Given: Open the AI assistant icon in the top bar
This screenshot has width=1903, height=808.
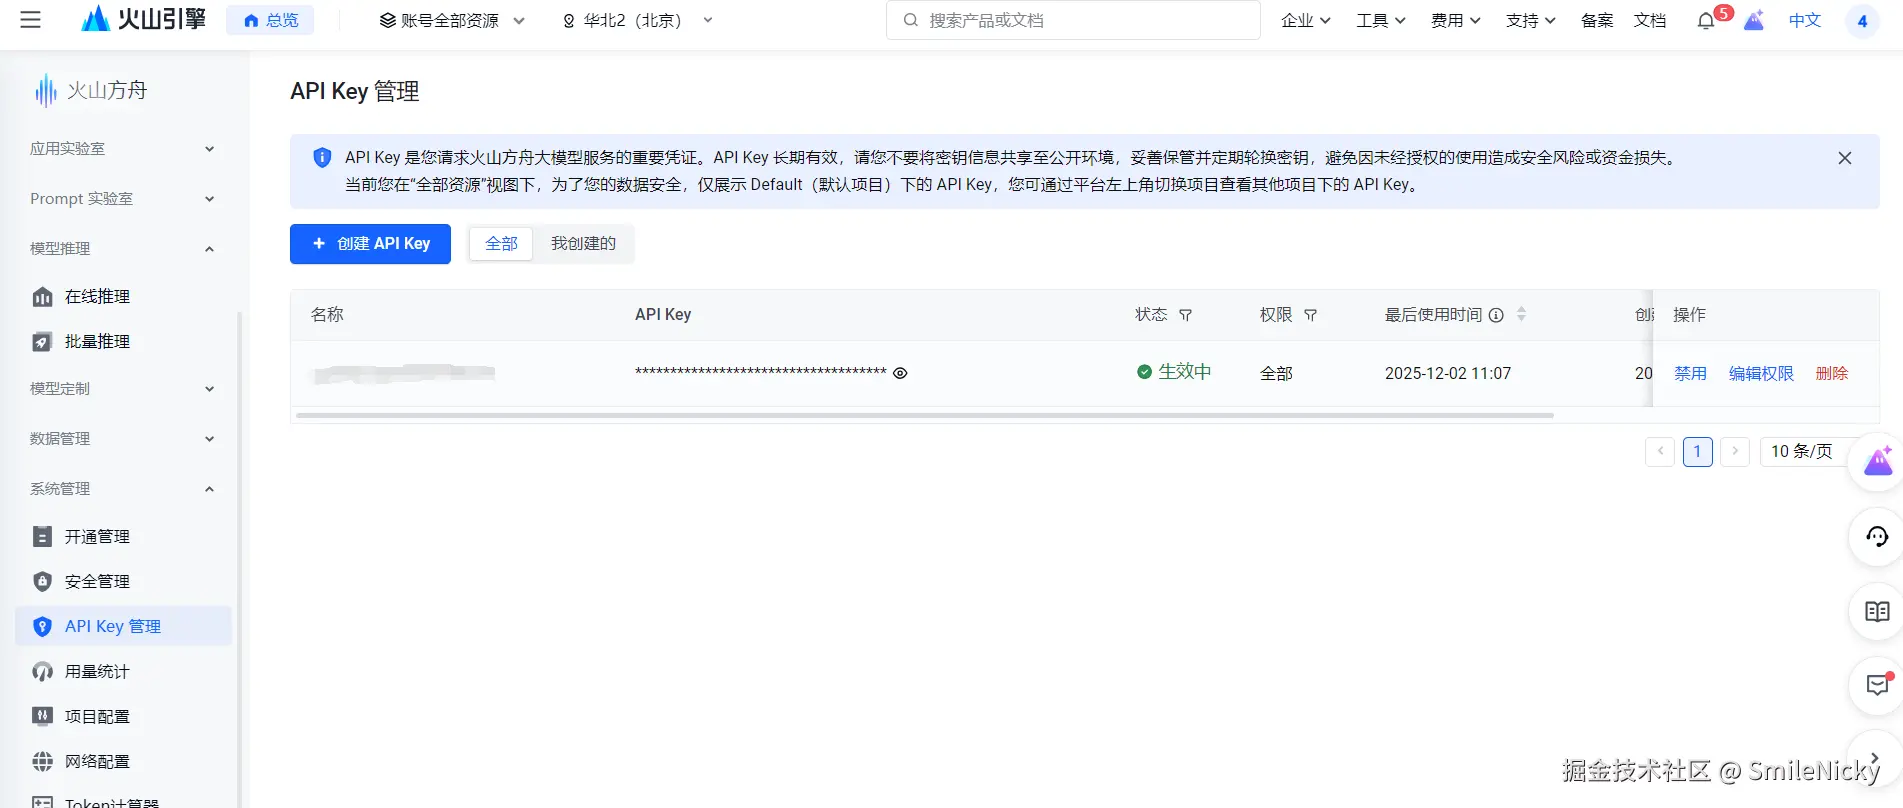Looking at the screenshot, I should coord(1754,20).
